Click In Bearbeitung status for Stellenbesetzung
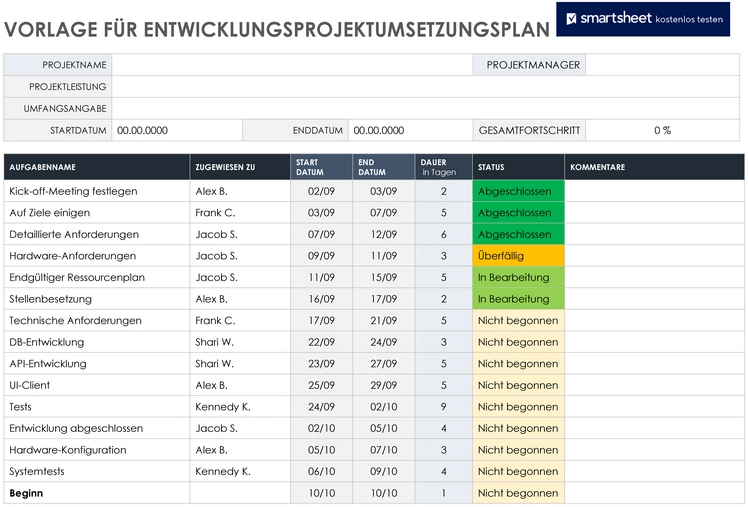 [519, 299]
